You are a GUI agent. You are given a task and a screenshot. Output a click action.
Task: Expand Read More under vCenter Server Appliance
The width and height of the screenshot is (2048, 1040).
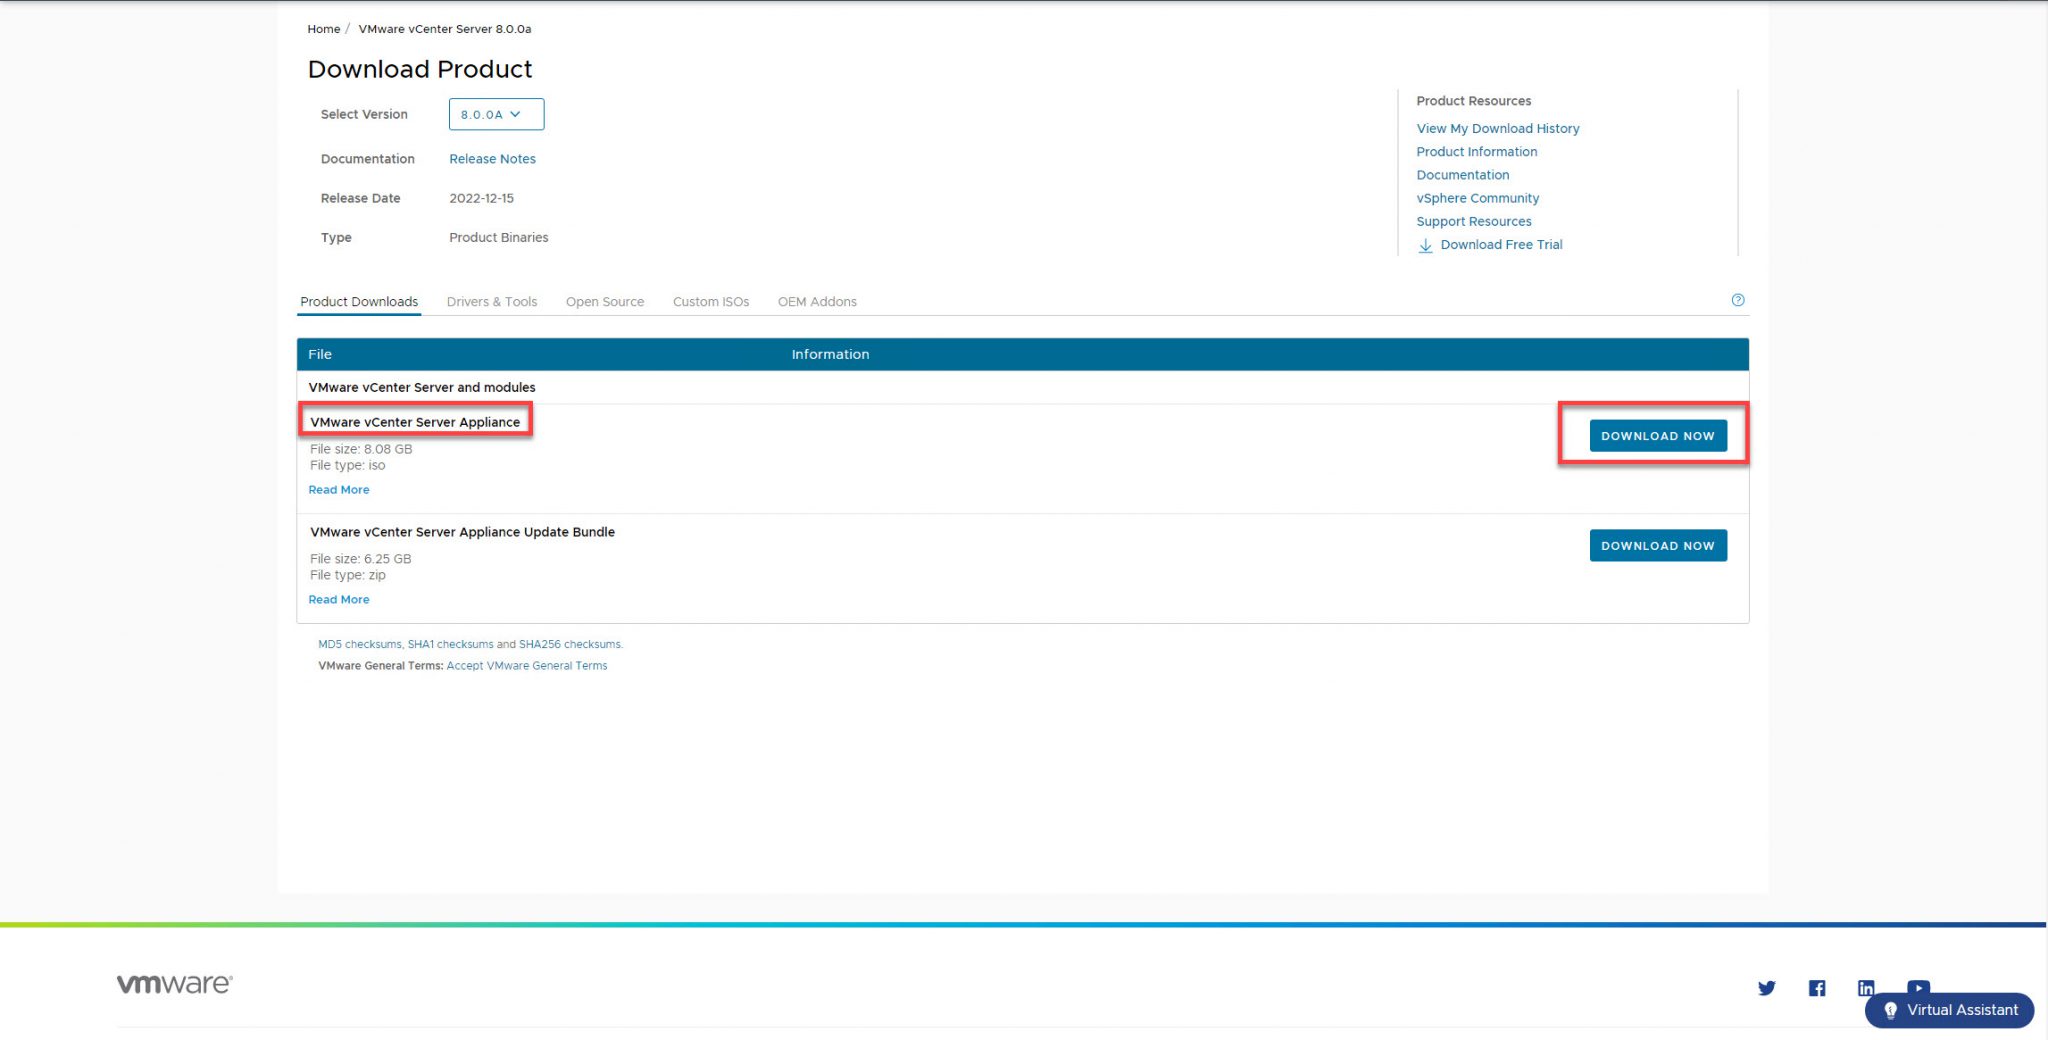[338, 489]
